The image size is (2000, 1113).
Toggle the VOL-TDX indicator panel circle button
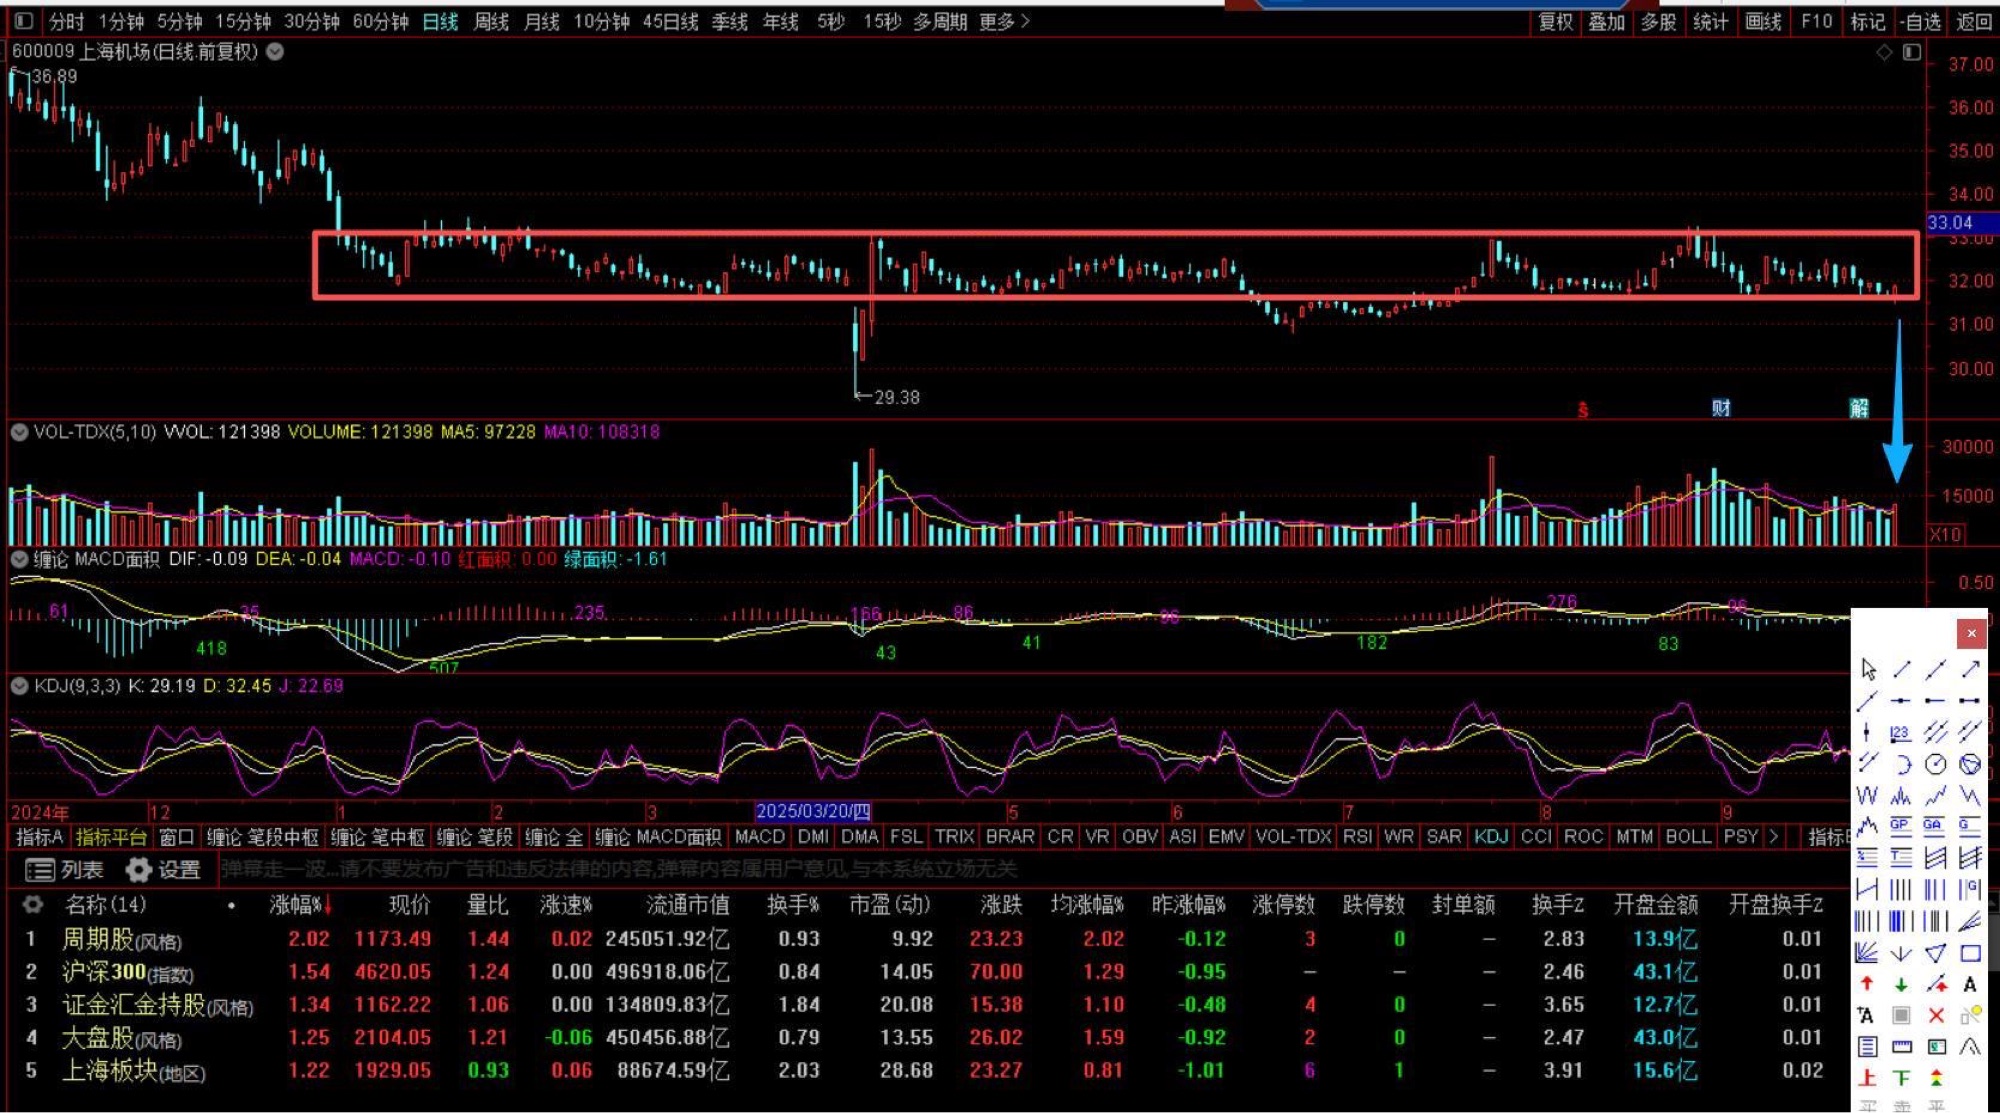(x=19, y=432)
